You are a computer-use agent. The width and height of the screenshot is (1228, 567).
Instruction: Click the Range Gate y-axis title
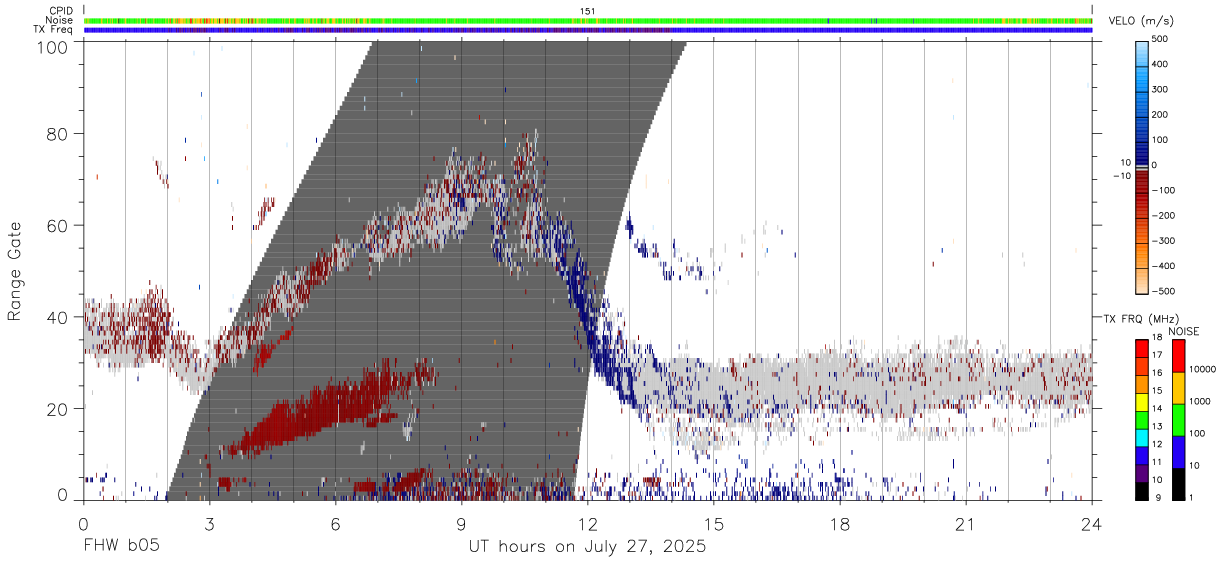pos(15,271)
